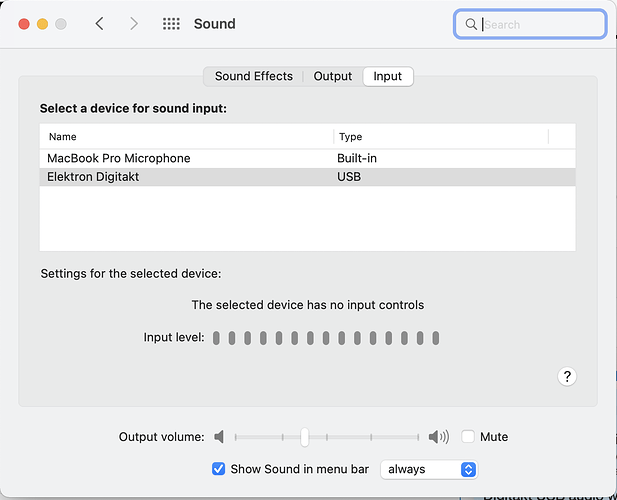Uncheck Show Sound in menu bar
The height and width of the screenshot is (500, 617).
click(x=218, y=469)
